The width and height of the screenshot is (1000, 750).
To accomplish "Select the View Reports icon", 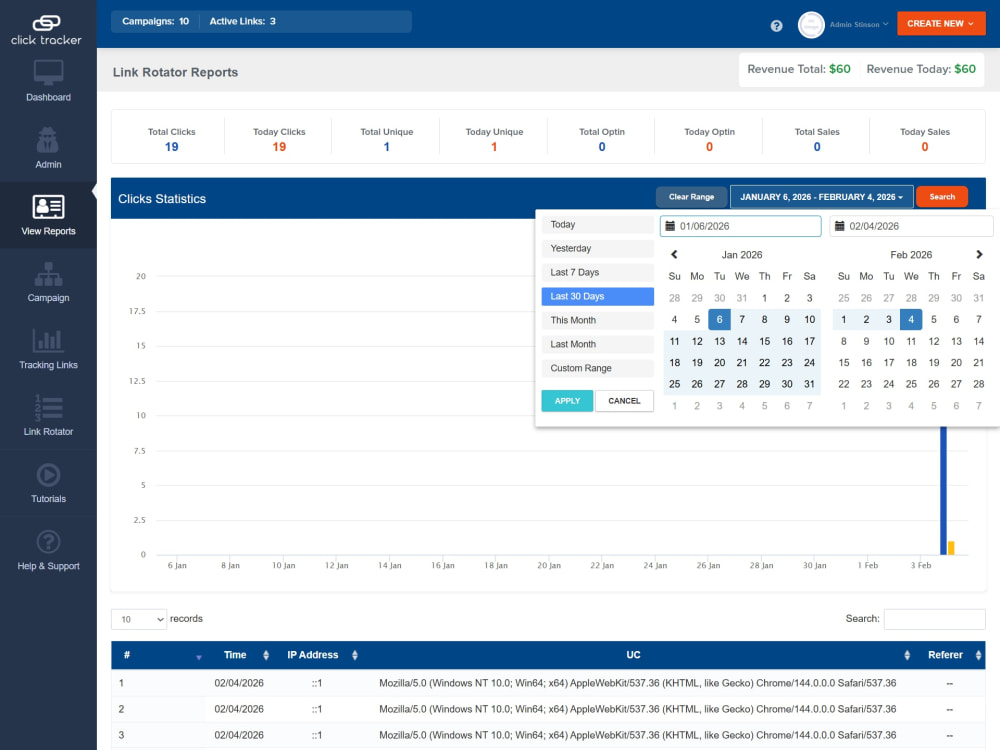I will click(48, 207).
